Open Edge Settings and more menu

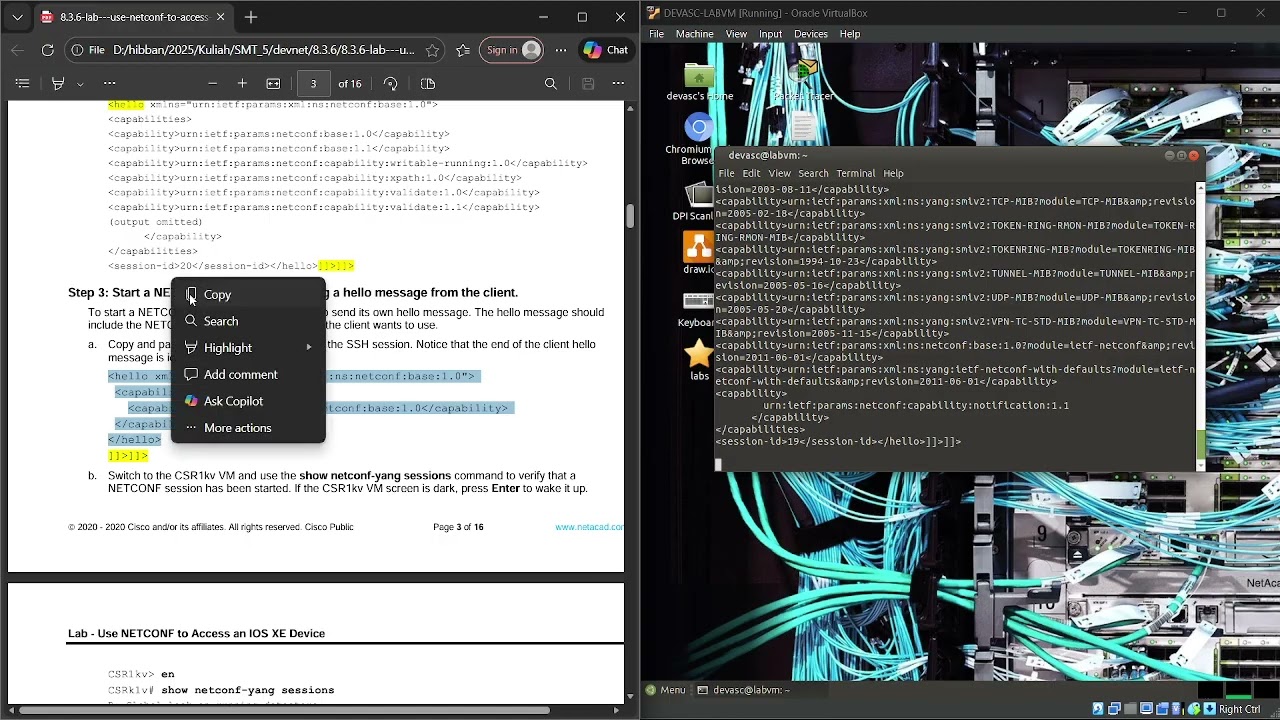560,50
